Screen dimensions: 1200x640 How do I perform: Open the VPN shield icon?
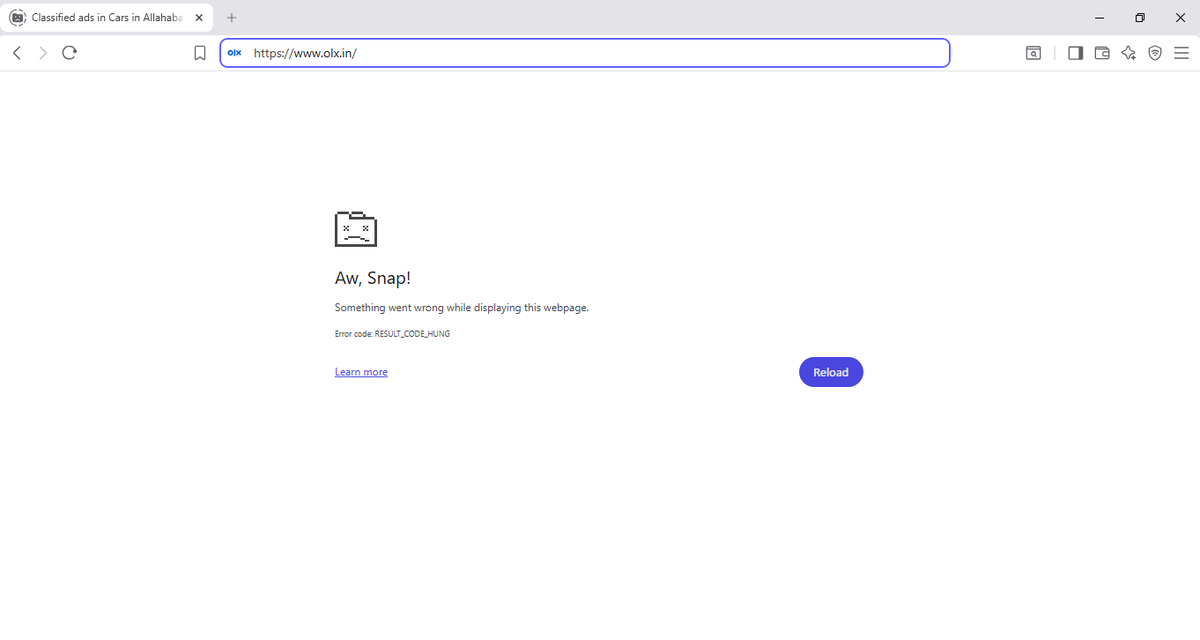point(1155,53)
